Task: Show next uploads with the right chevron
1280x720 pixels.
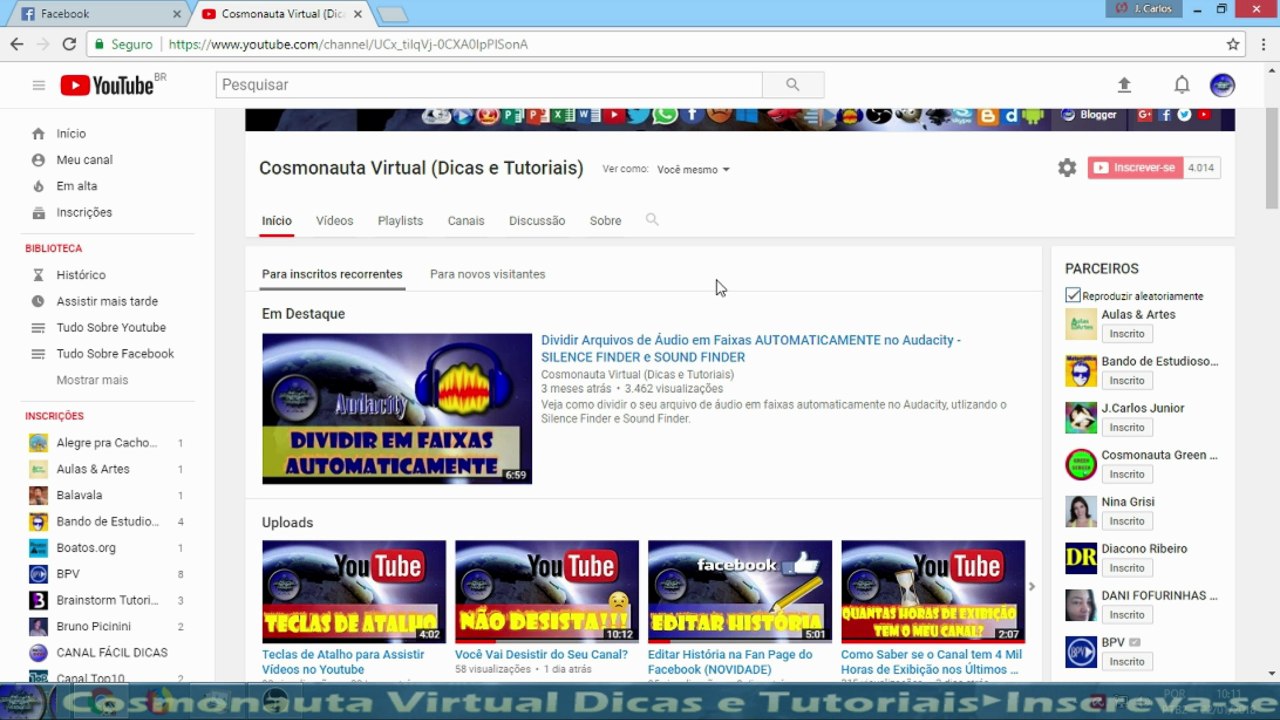Action: pyautogui.click(x=1032, y=587)
